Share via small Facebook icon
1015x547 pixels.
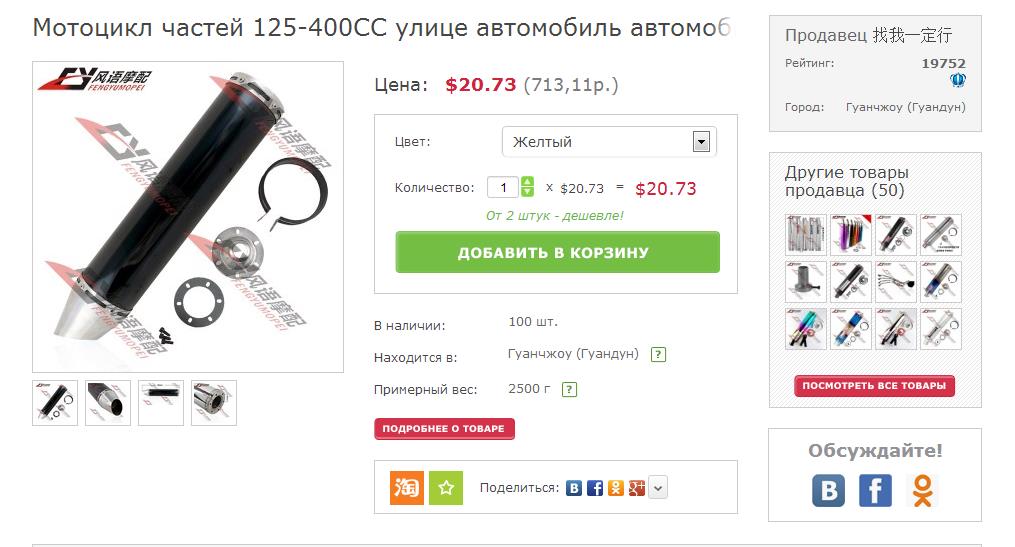[x=595, y=488]
